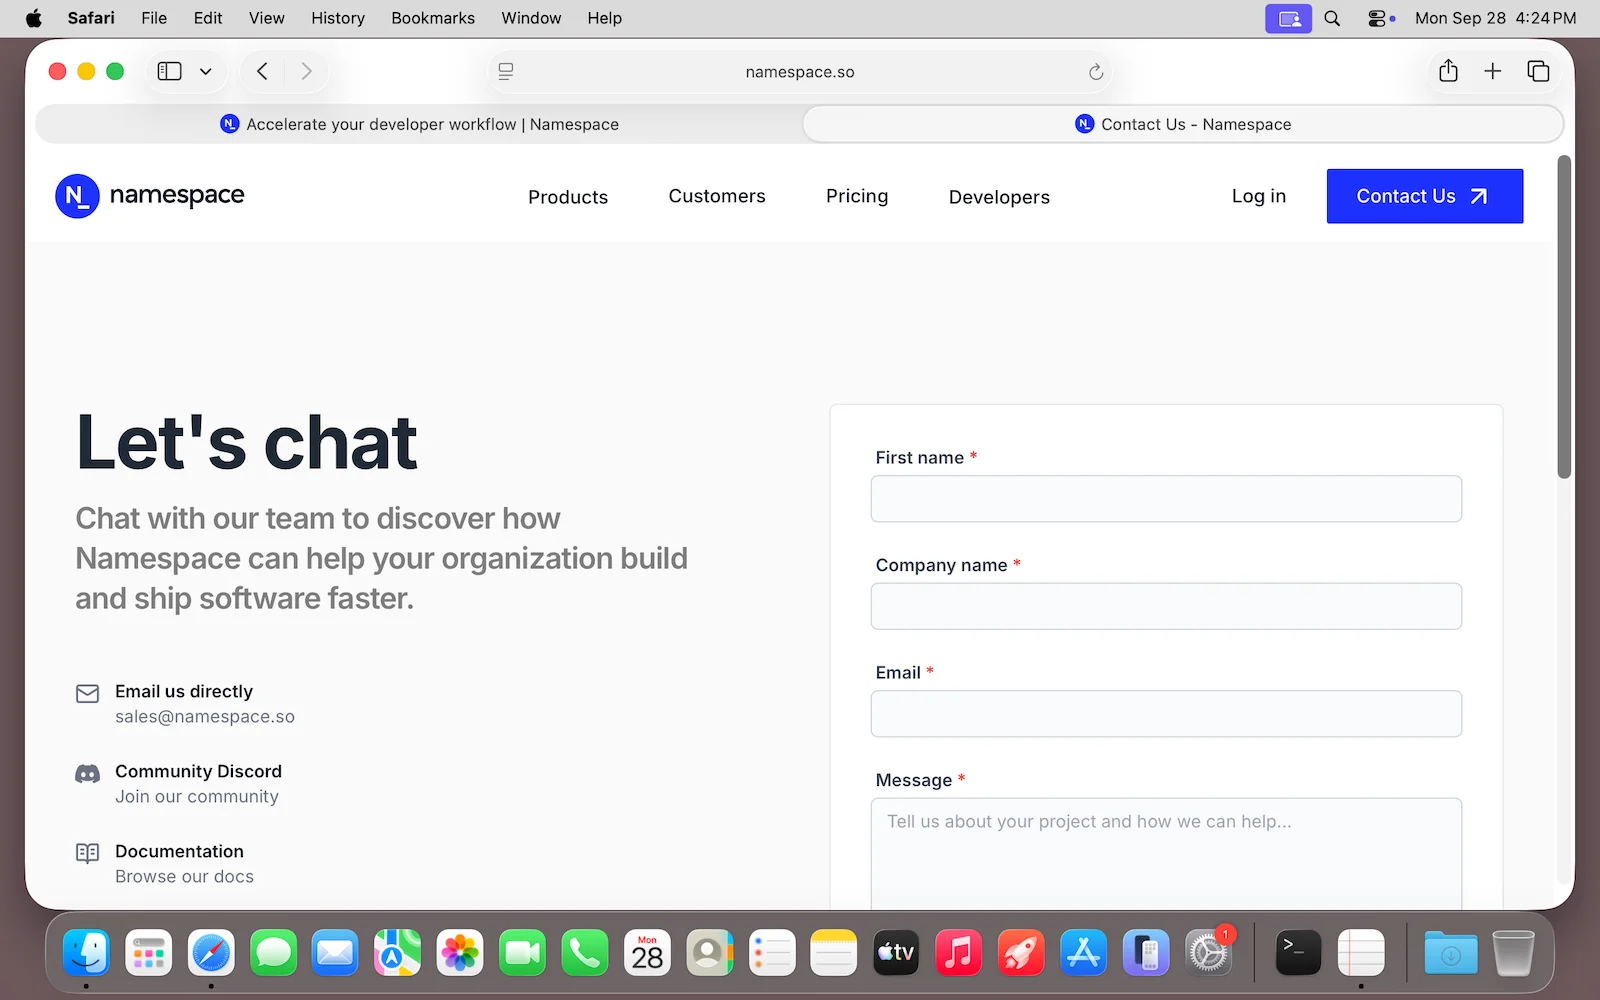Viewport: 1600px width, 1000px height.
Task: Open the Customers nav link
Action: (x=717, y=196)
